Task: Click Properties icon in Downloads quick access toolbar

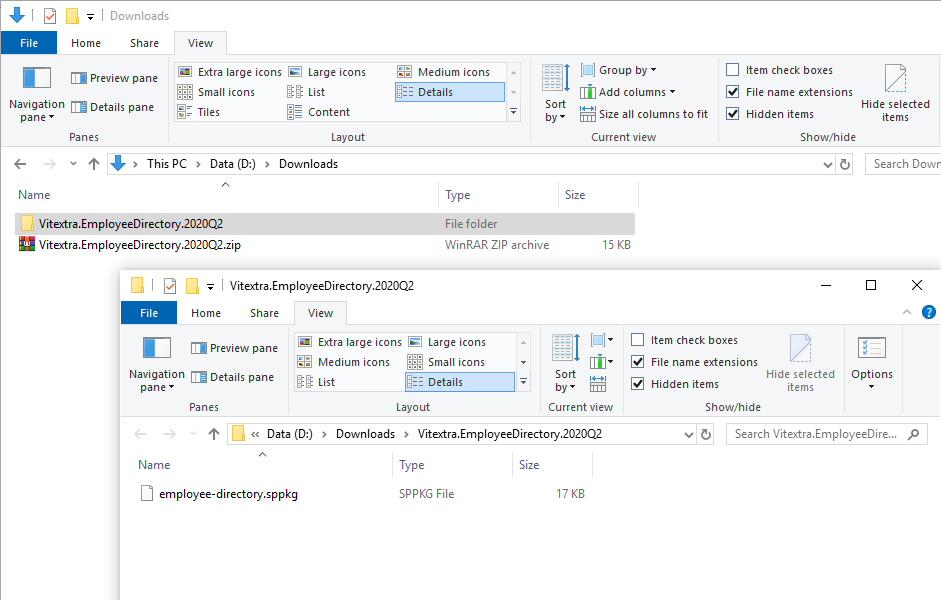Action: click(x=50, y=16)
